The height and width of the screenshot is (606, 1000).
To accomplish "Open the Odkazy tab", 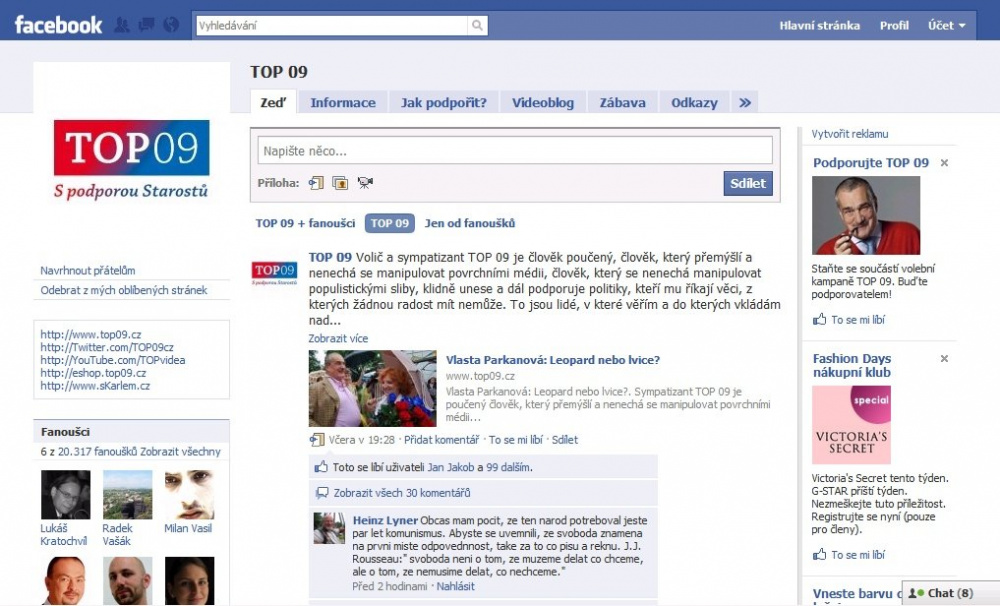I will pyautogui.click(x=694, y=103).
